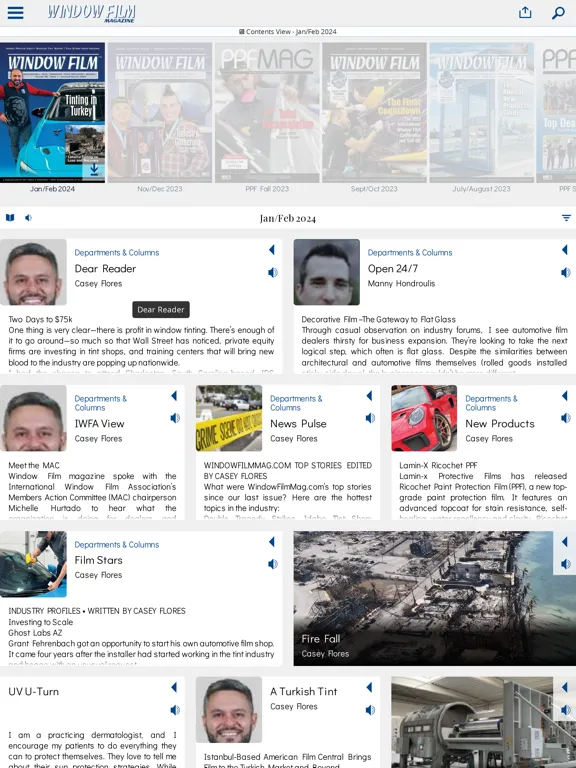
Task: Select the PPF Fall 2023 issue cover
Action: 267,113
